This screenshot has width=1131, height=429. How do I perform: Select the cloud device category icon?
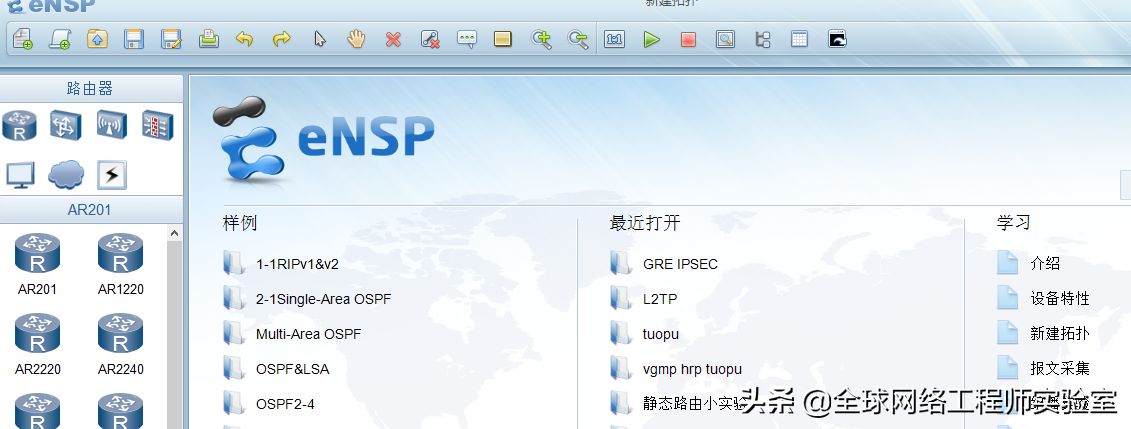pos(66,175)
